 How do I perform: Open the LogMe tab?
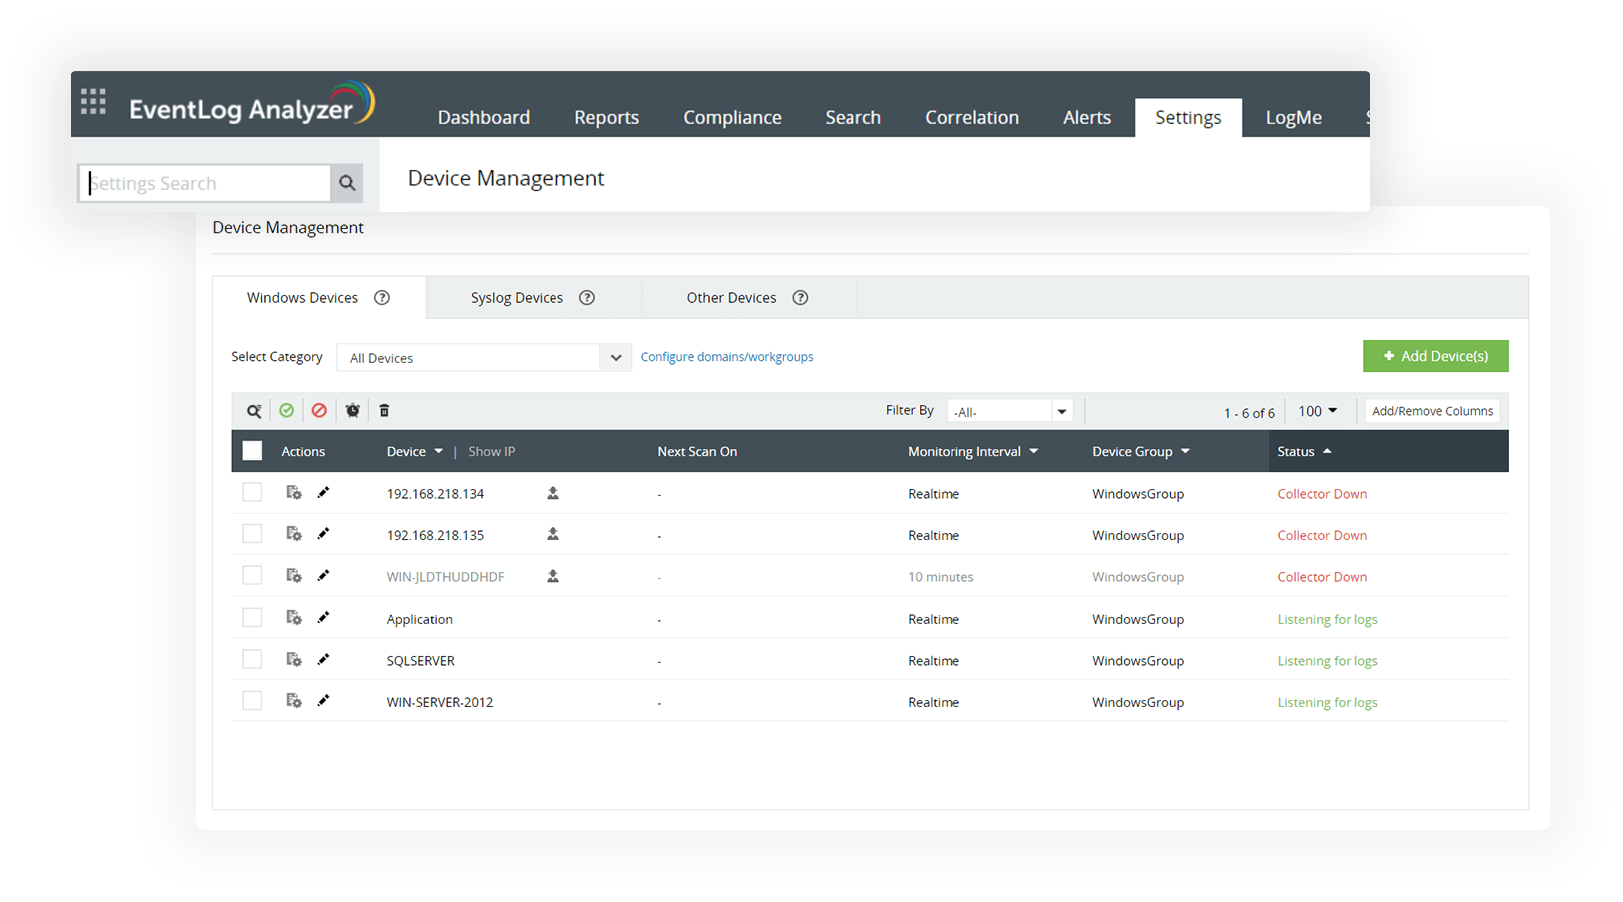pyautogui.click(x=1294, y=117)
